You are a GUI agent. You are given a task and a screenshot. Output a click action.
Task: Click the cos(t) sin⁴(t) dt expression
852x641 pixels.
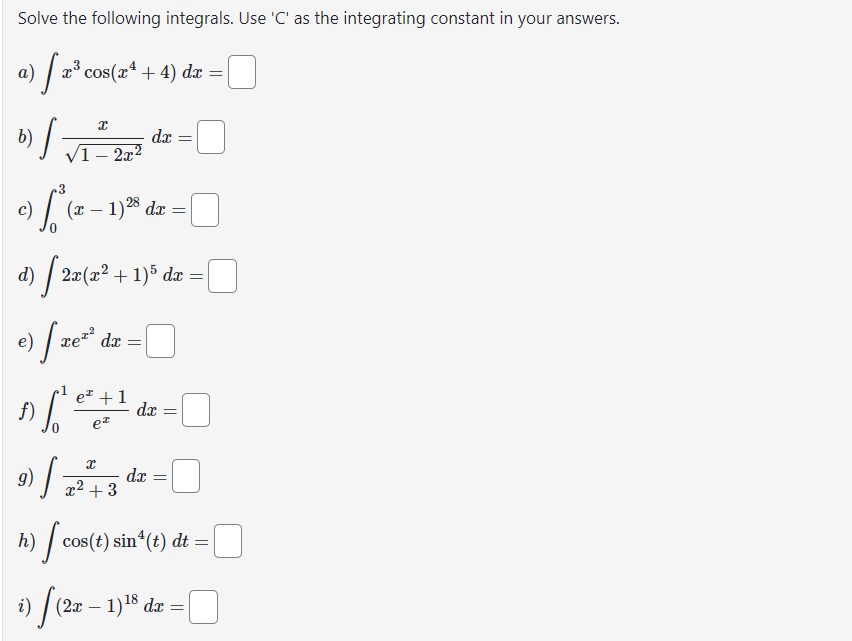(x=126, y=541)
